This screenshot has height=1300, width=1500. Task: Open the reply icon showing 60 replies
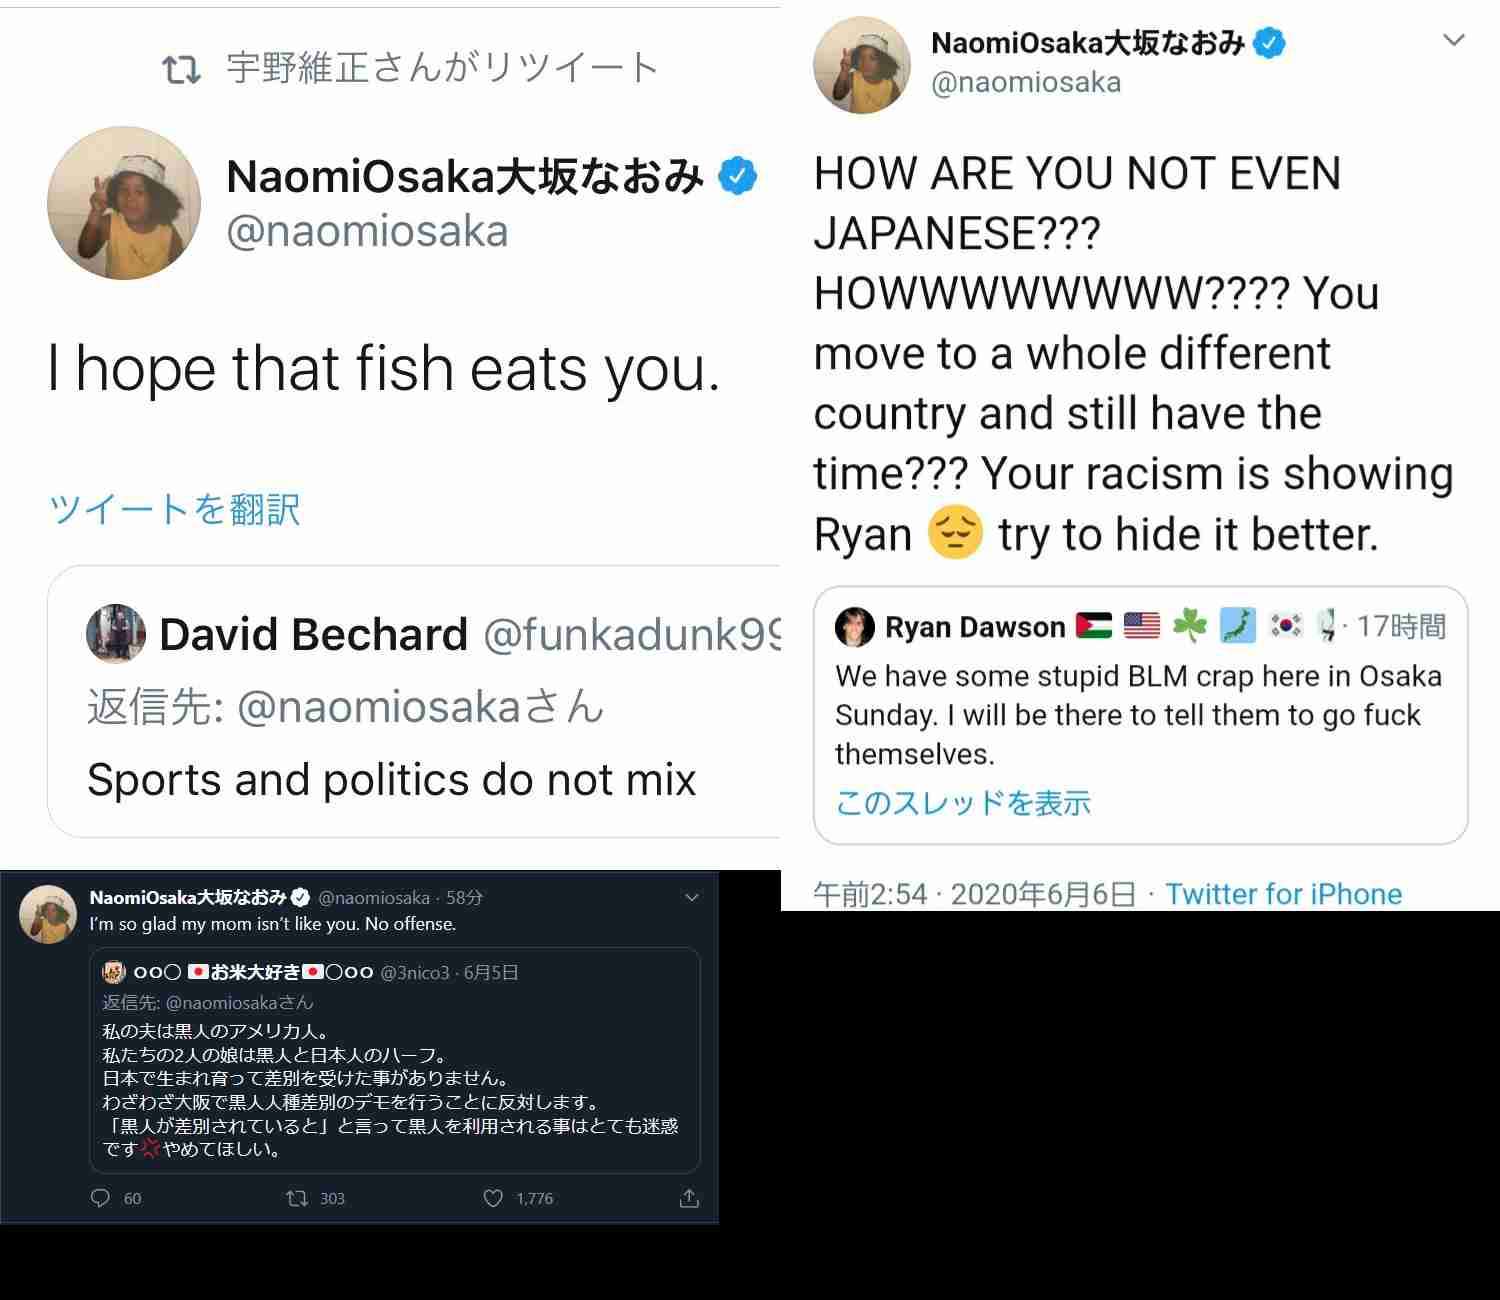pyautogui.click(x=100, y=1198)
